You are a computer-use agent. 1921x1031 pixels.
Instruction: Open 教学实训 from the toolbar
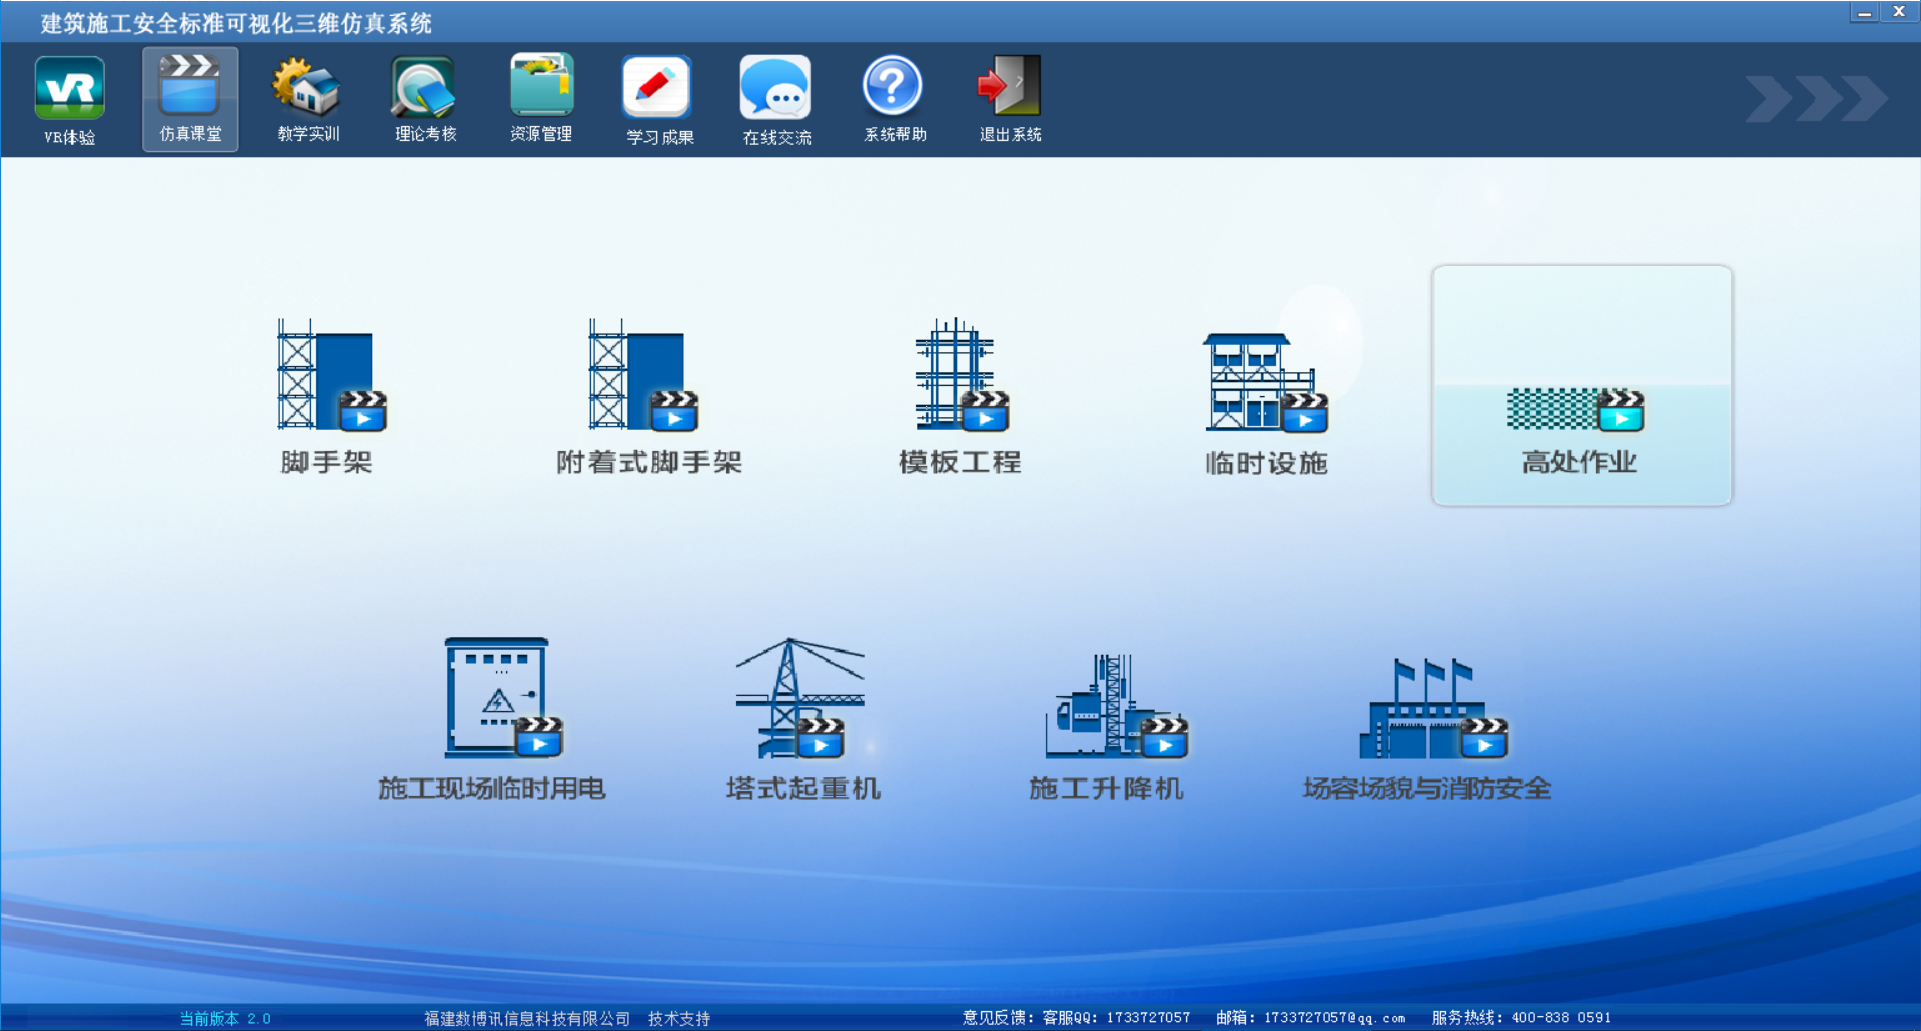(x=308, y=99)
